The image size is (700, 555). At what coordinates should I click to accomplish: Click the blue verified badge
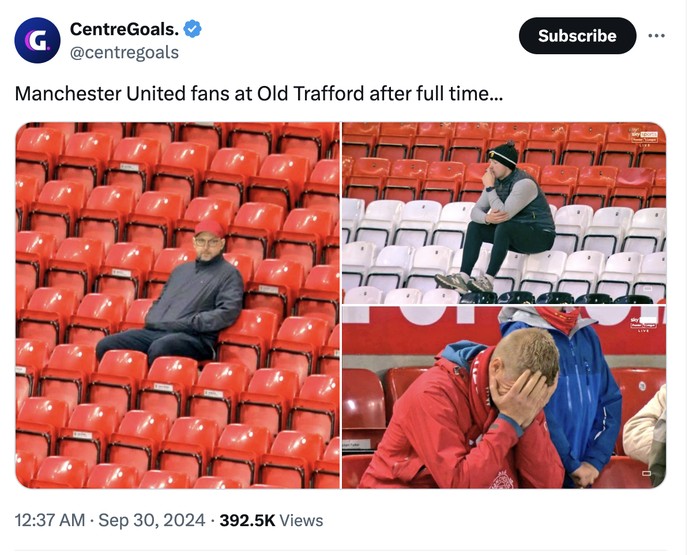192,29
